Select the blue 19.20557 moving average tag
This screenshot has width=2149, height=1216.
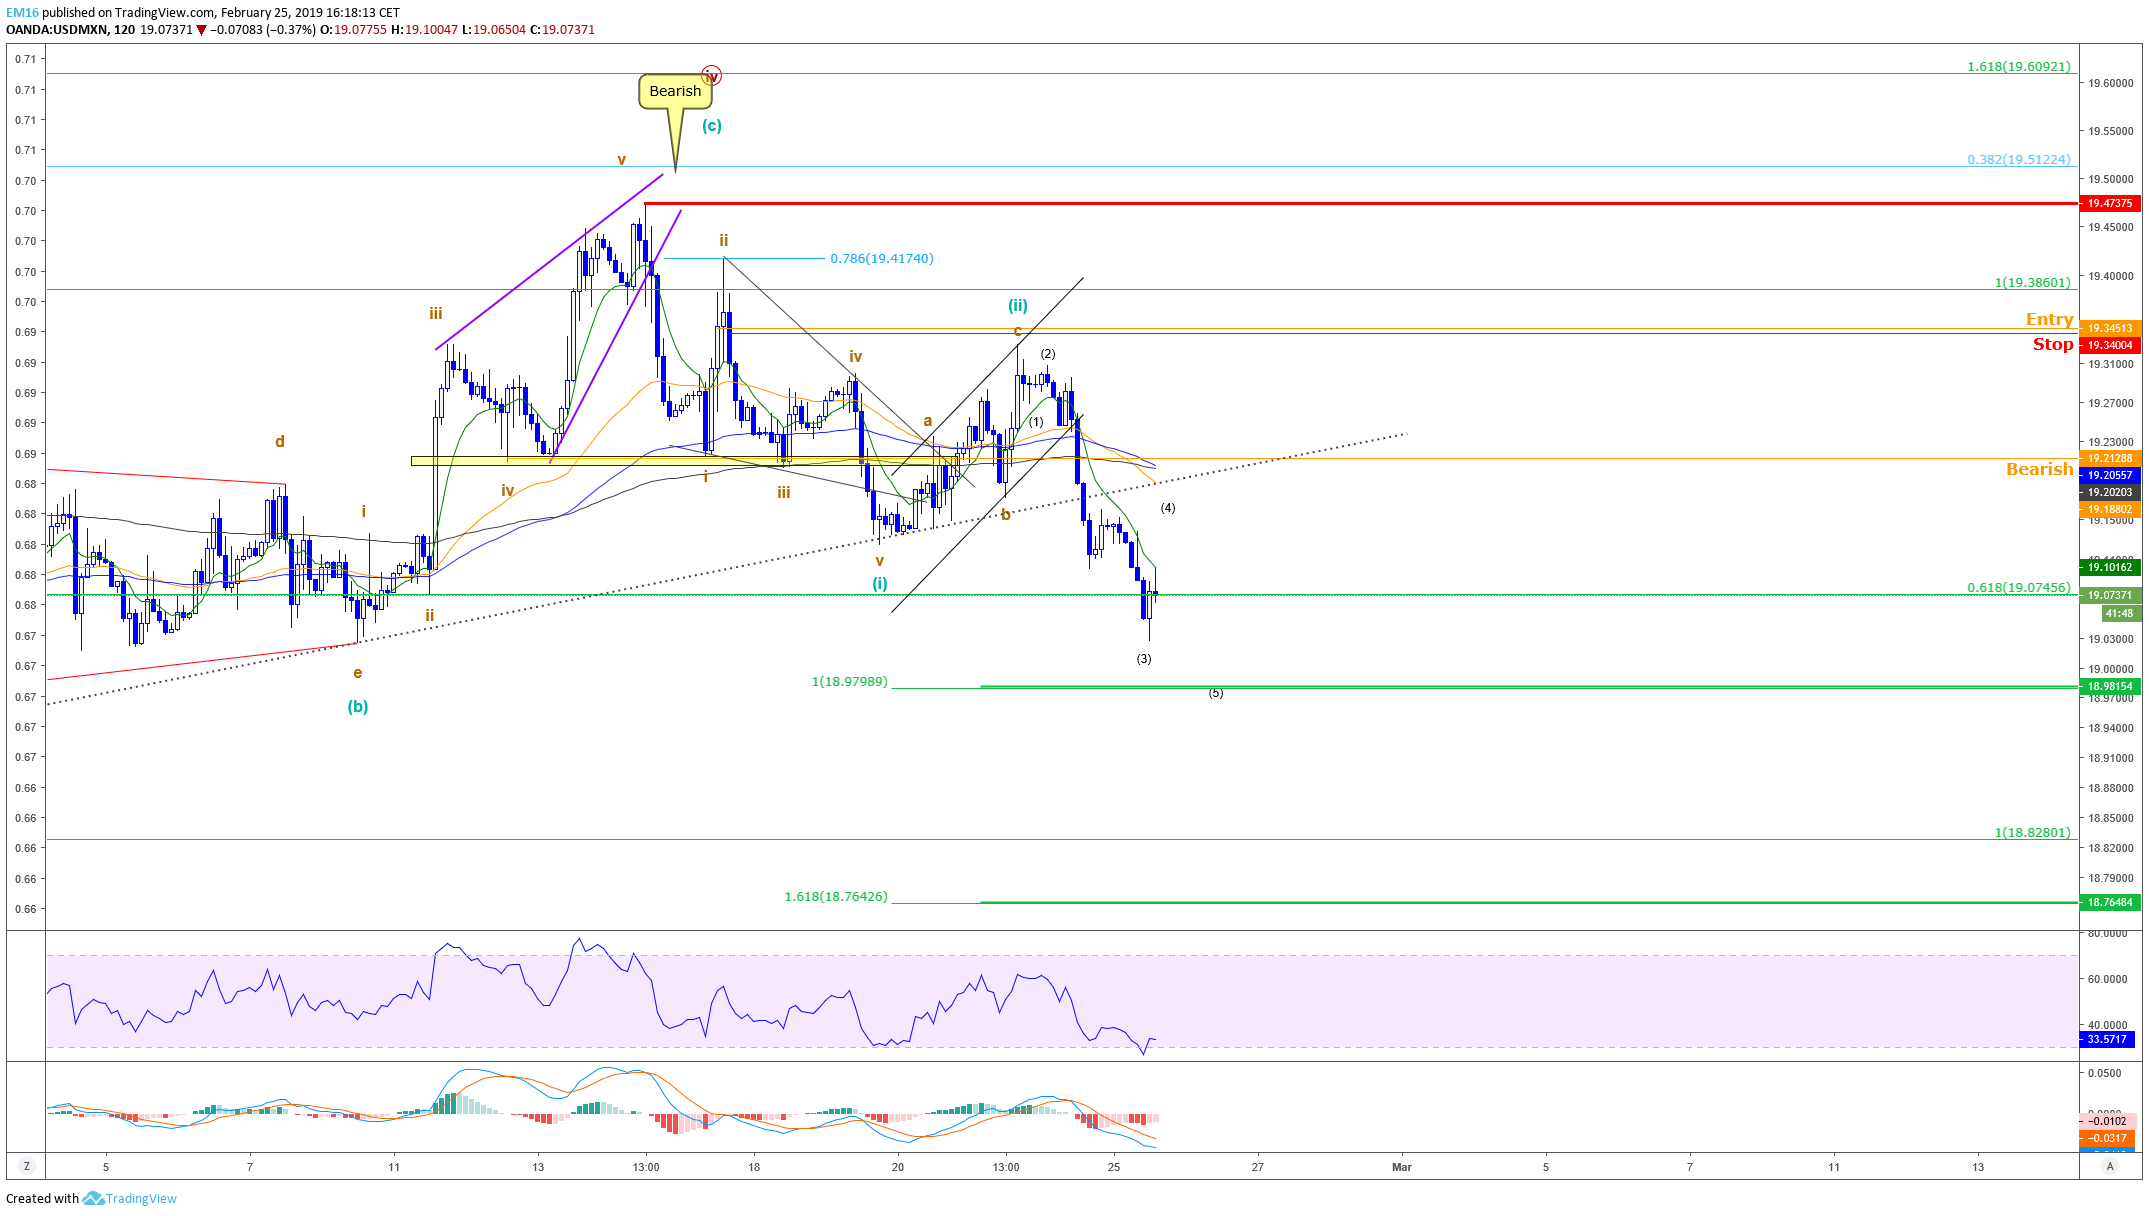(x=2110, y=475)
